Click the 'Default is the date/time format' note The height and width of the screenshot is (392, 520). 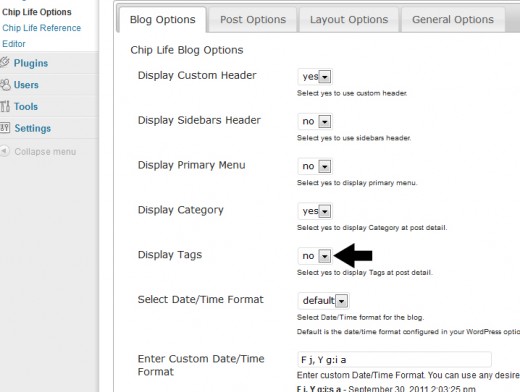[408, 332]
